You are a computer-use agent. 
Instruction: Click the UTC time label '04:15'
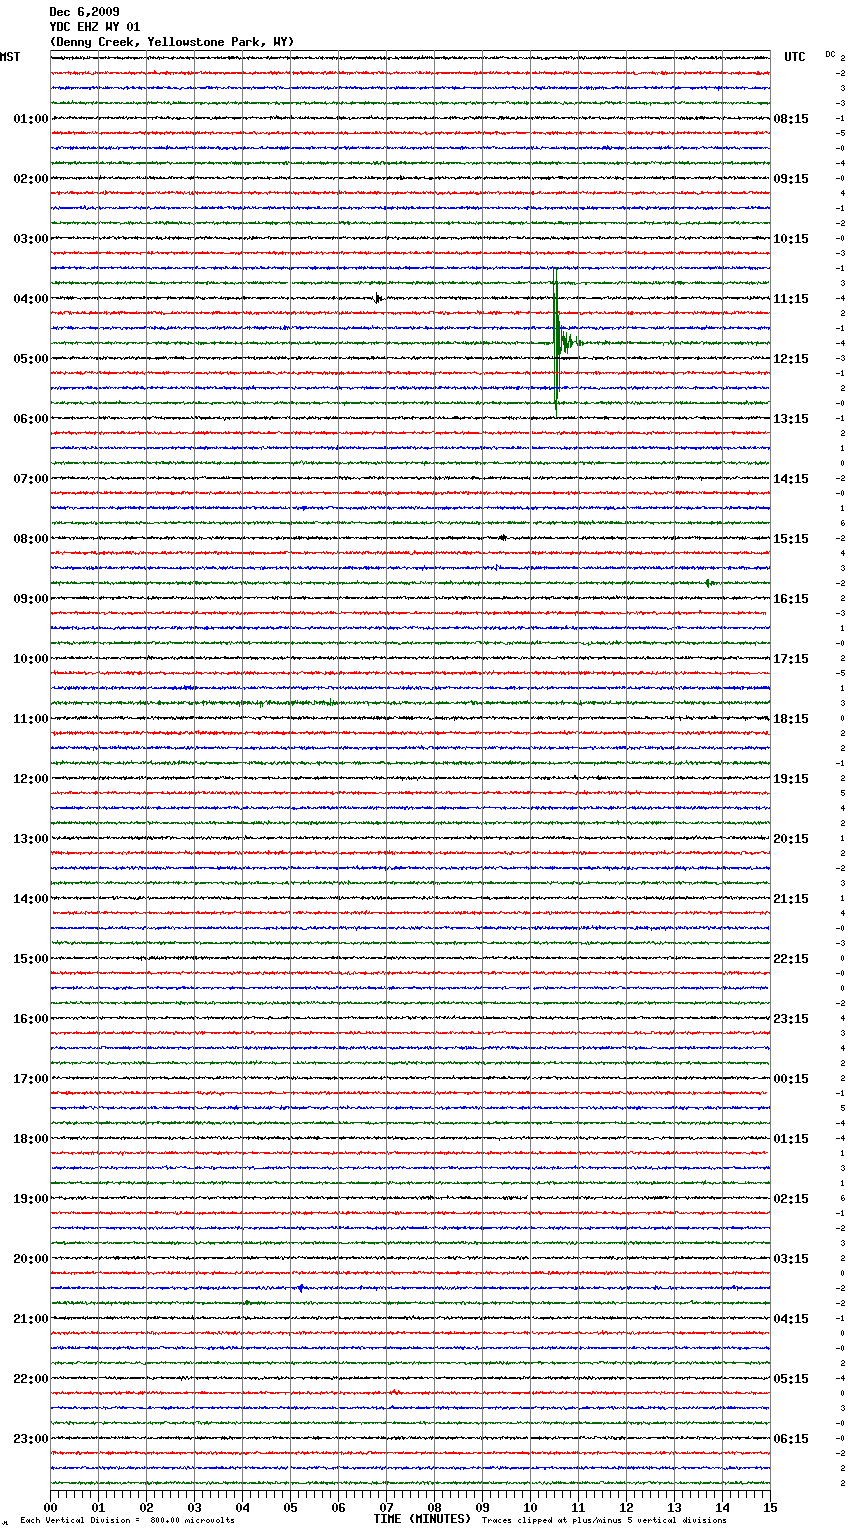[791, 1319]
